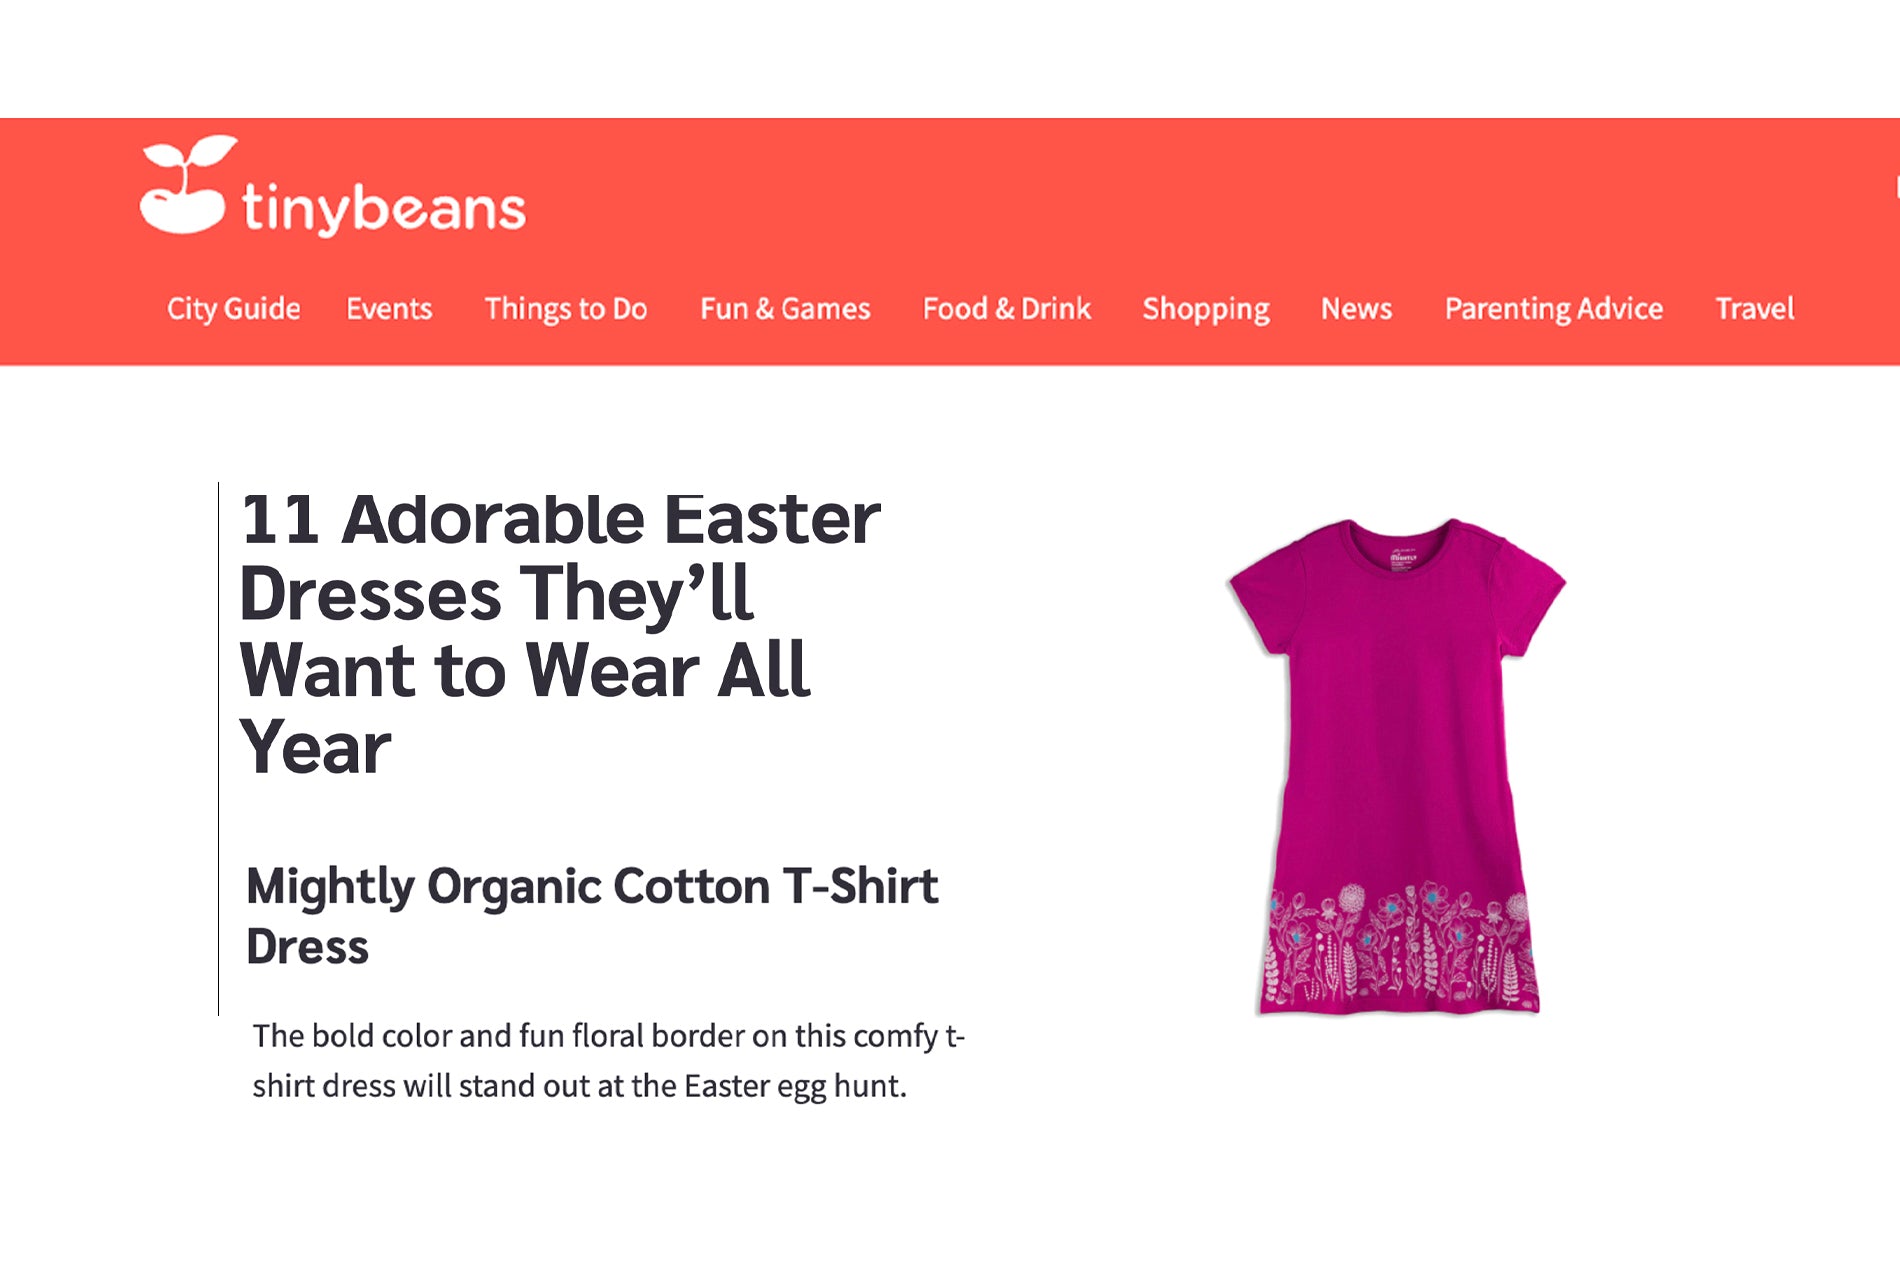1900x1271 pixels.
Task: Select the Parenting Advice nav item
Action: coord(1554,309)
